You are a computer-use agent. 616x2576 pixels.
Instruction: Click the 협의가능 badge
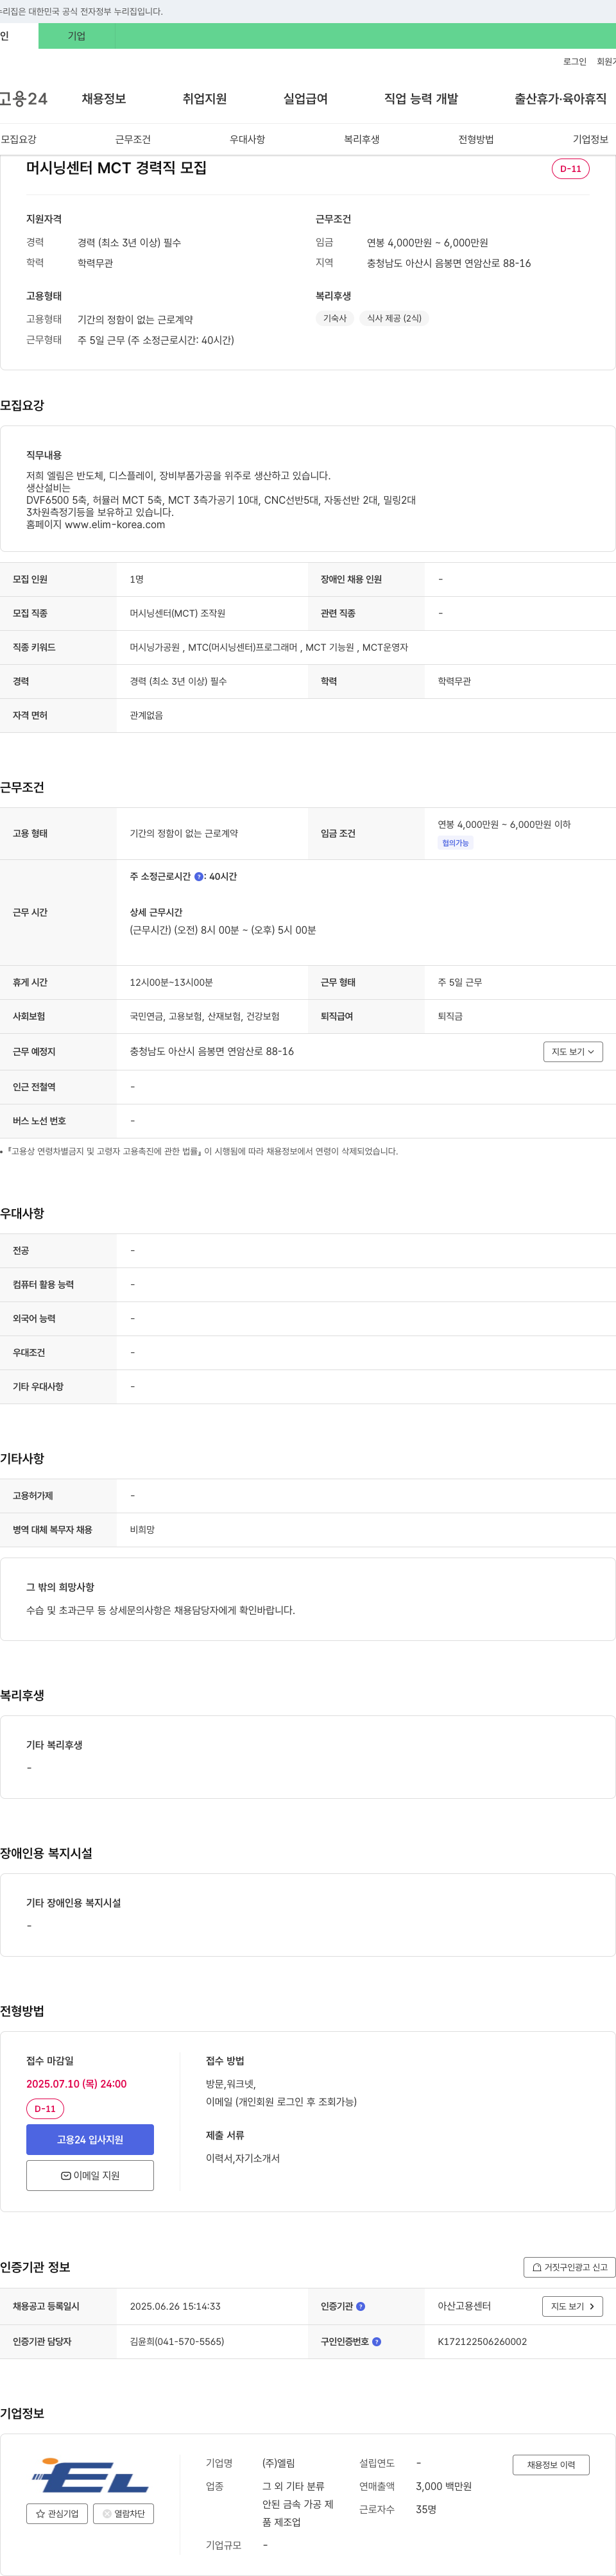pos(455,843)
